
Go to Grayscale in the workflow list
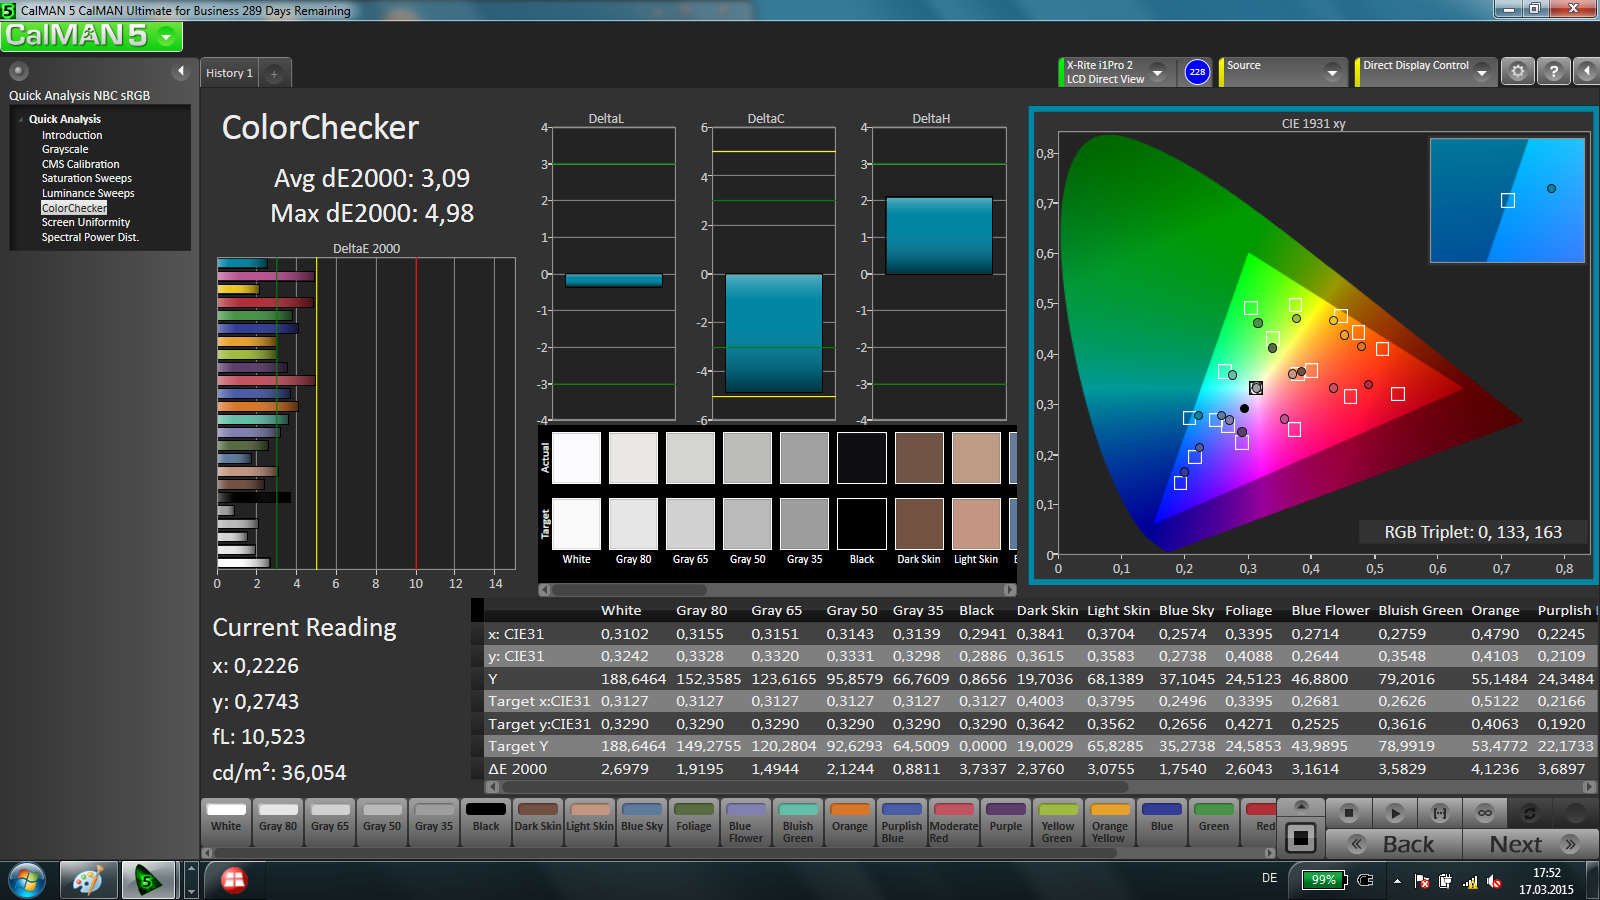pos(65,149)
